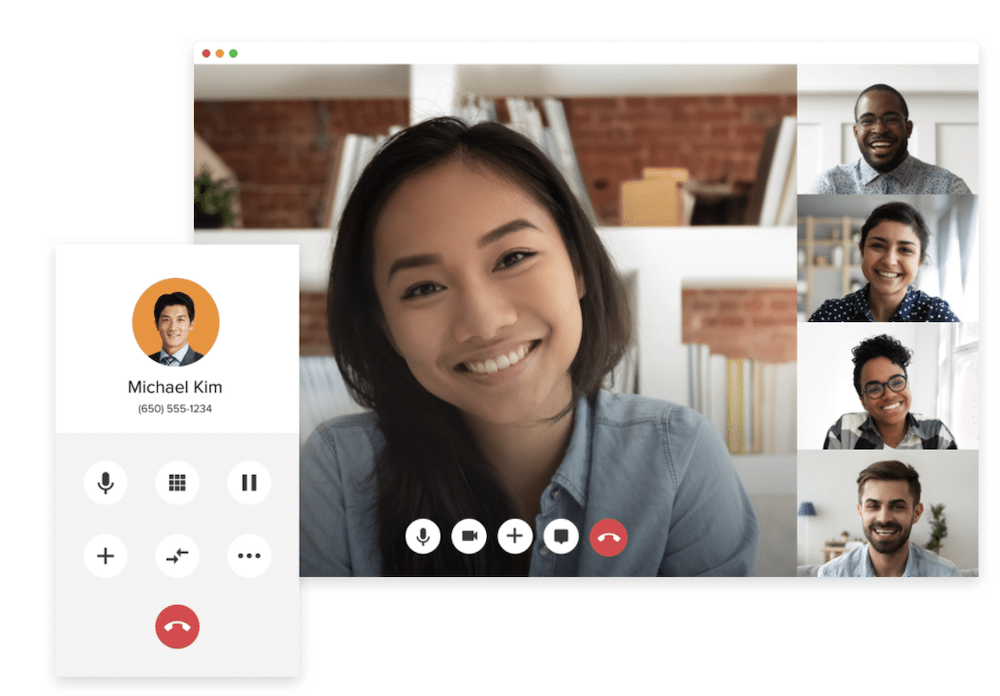Screen dimensions: 1000x696
Task: Select thumbnail of bearded man
Action: click(887, 513)
